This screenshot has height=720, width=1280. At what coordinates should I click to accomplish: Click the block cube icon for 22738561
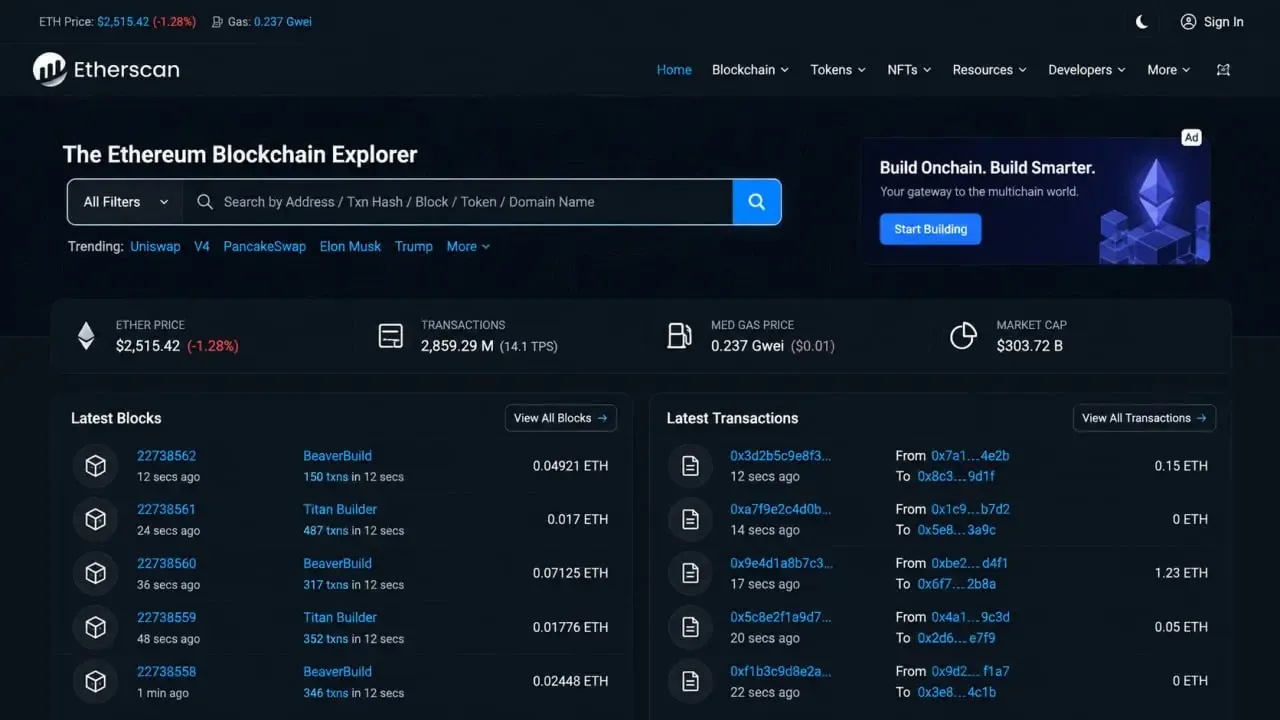pos(96,520)
